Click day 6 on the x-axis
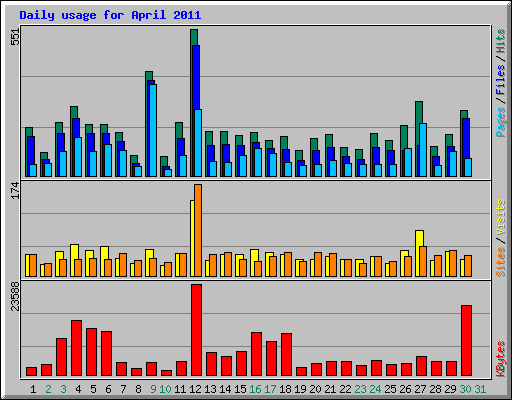 coord(108,389)
